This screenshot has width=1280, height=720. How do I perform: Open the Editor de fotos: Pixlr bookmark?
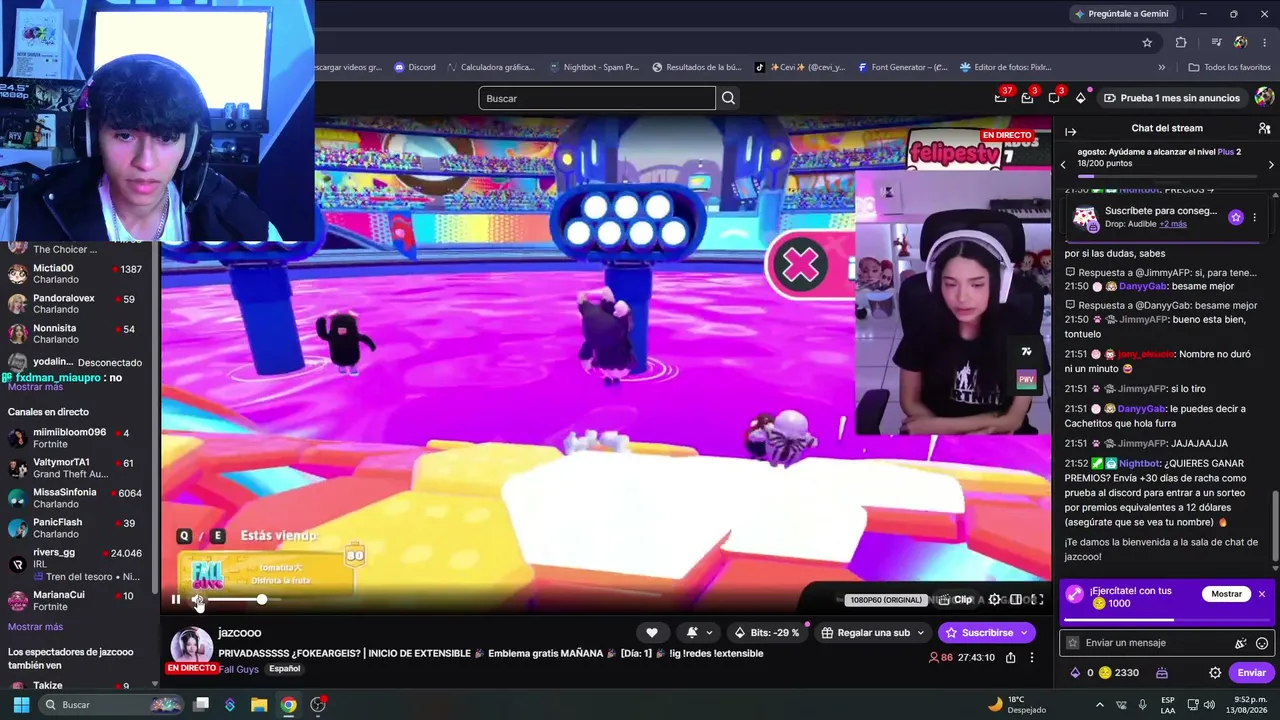pyautogui.click(x=1005, y=68)
